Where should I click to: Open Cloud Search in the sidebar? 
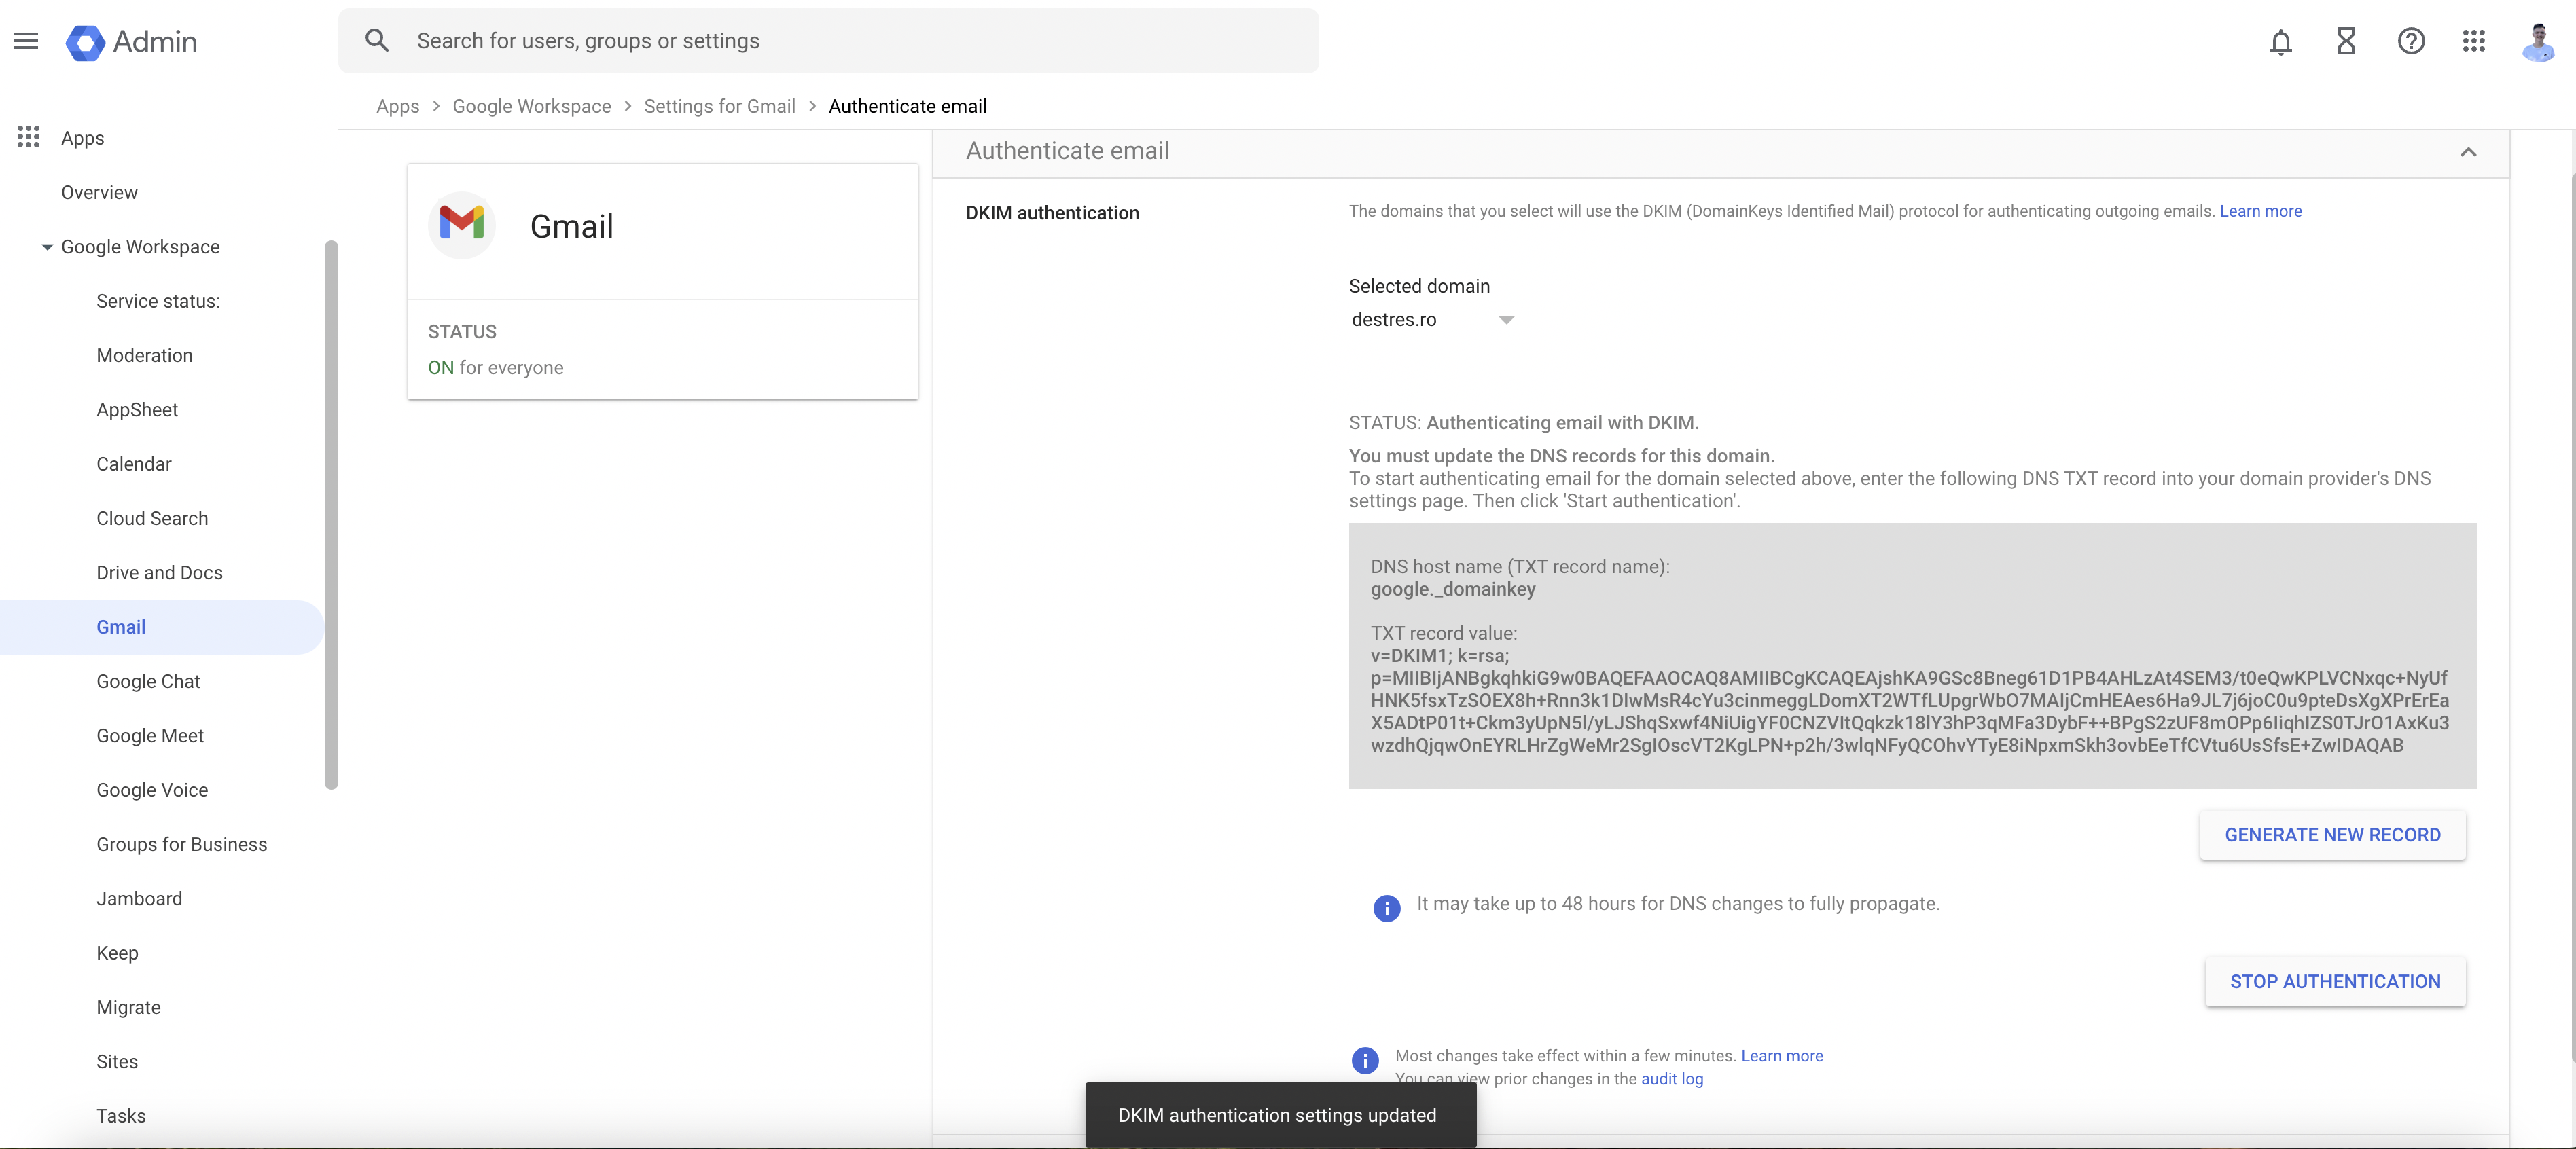pos(152,518)
